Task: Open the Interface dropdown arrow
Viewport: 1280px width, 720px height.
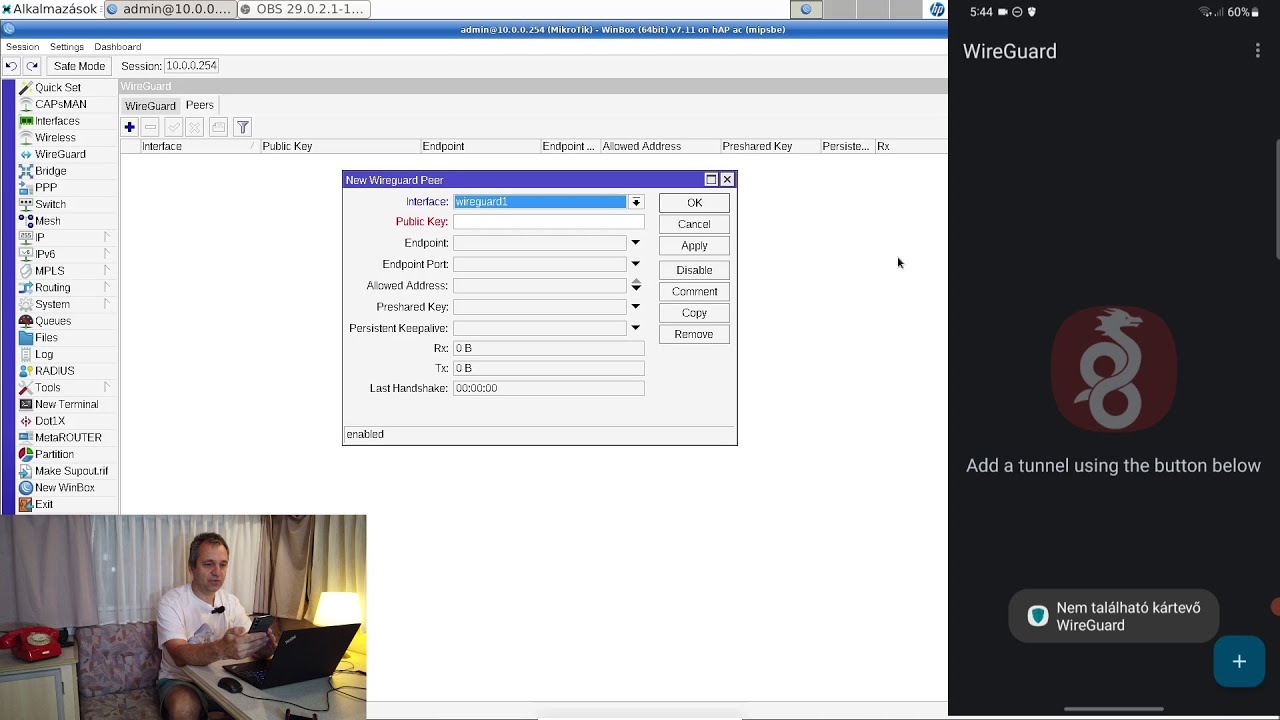Action: point(636,202)
